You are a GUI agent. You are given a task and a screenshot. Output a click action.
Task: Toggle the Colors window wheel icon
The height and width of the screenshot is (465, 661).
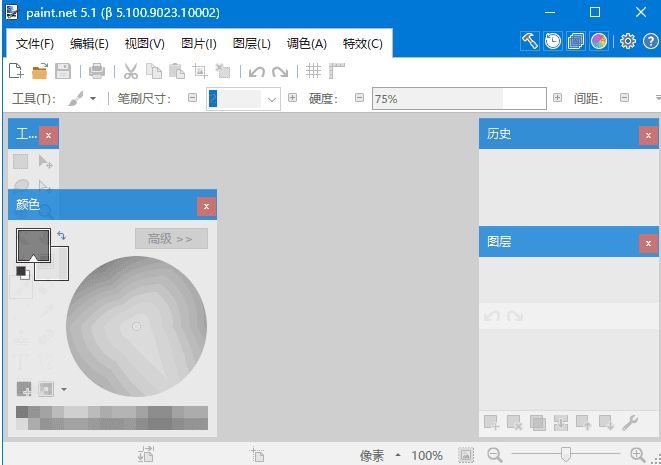pos(599,41)
